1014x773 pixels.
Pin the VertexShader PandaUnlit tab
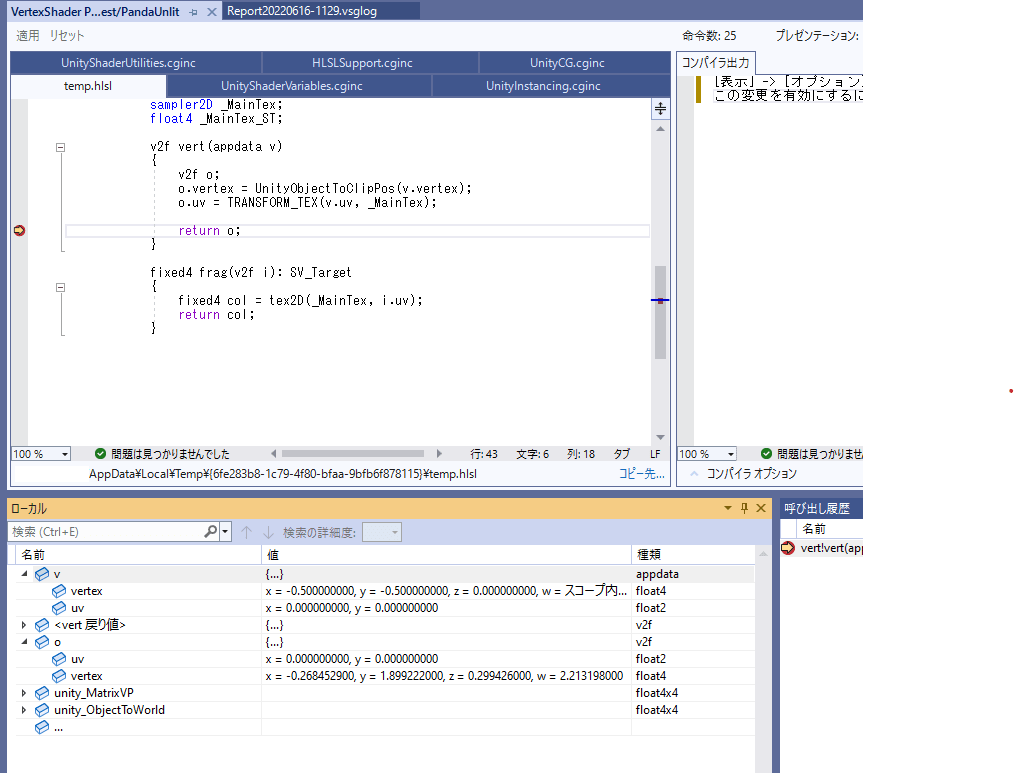[193, 12]
